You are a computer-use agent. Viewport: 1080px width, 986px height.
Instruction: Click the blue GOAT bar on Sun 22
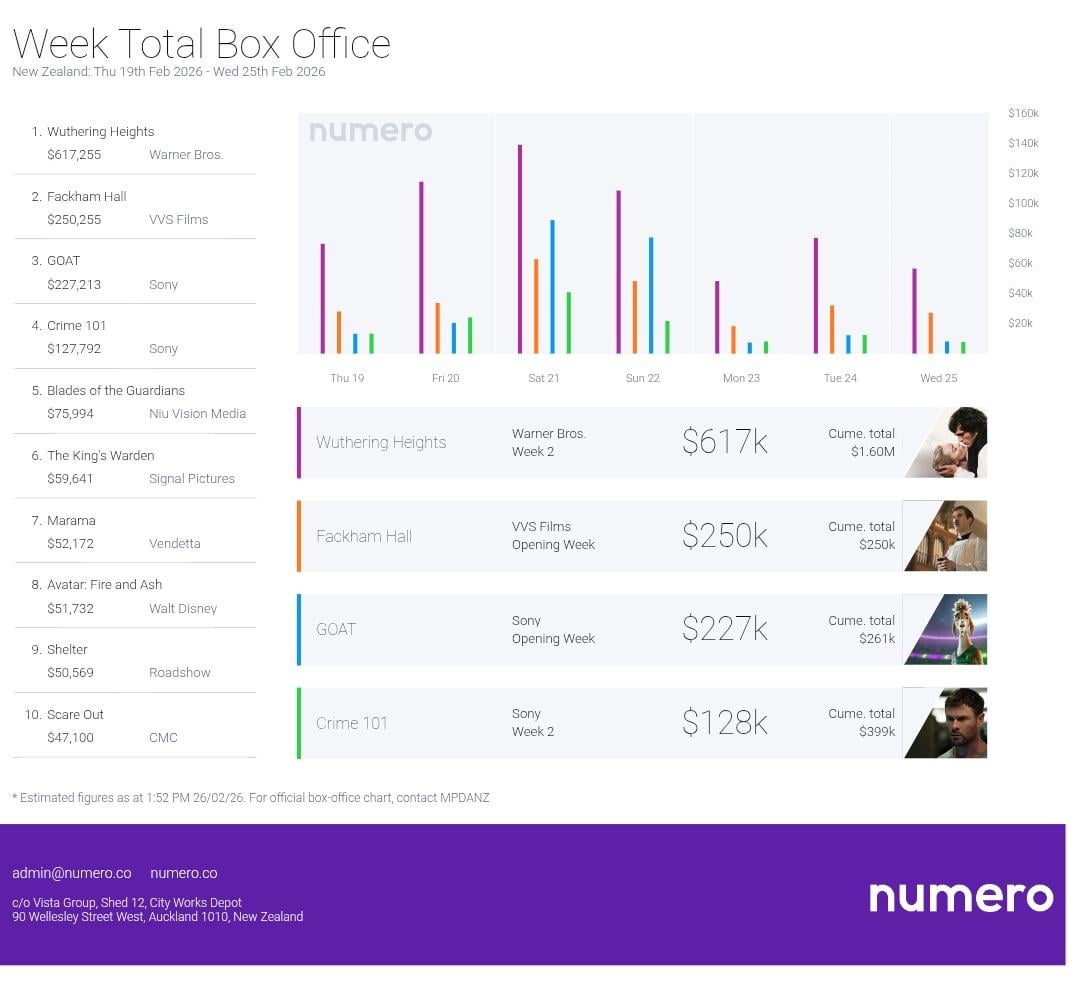pyautogui.click(x=651, y=295)
